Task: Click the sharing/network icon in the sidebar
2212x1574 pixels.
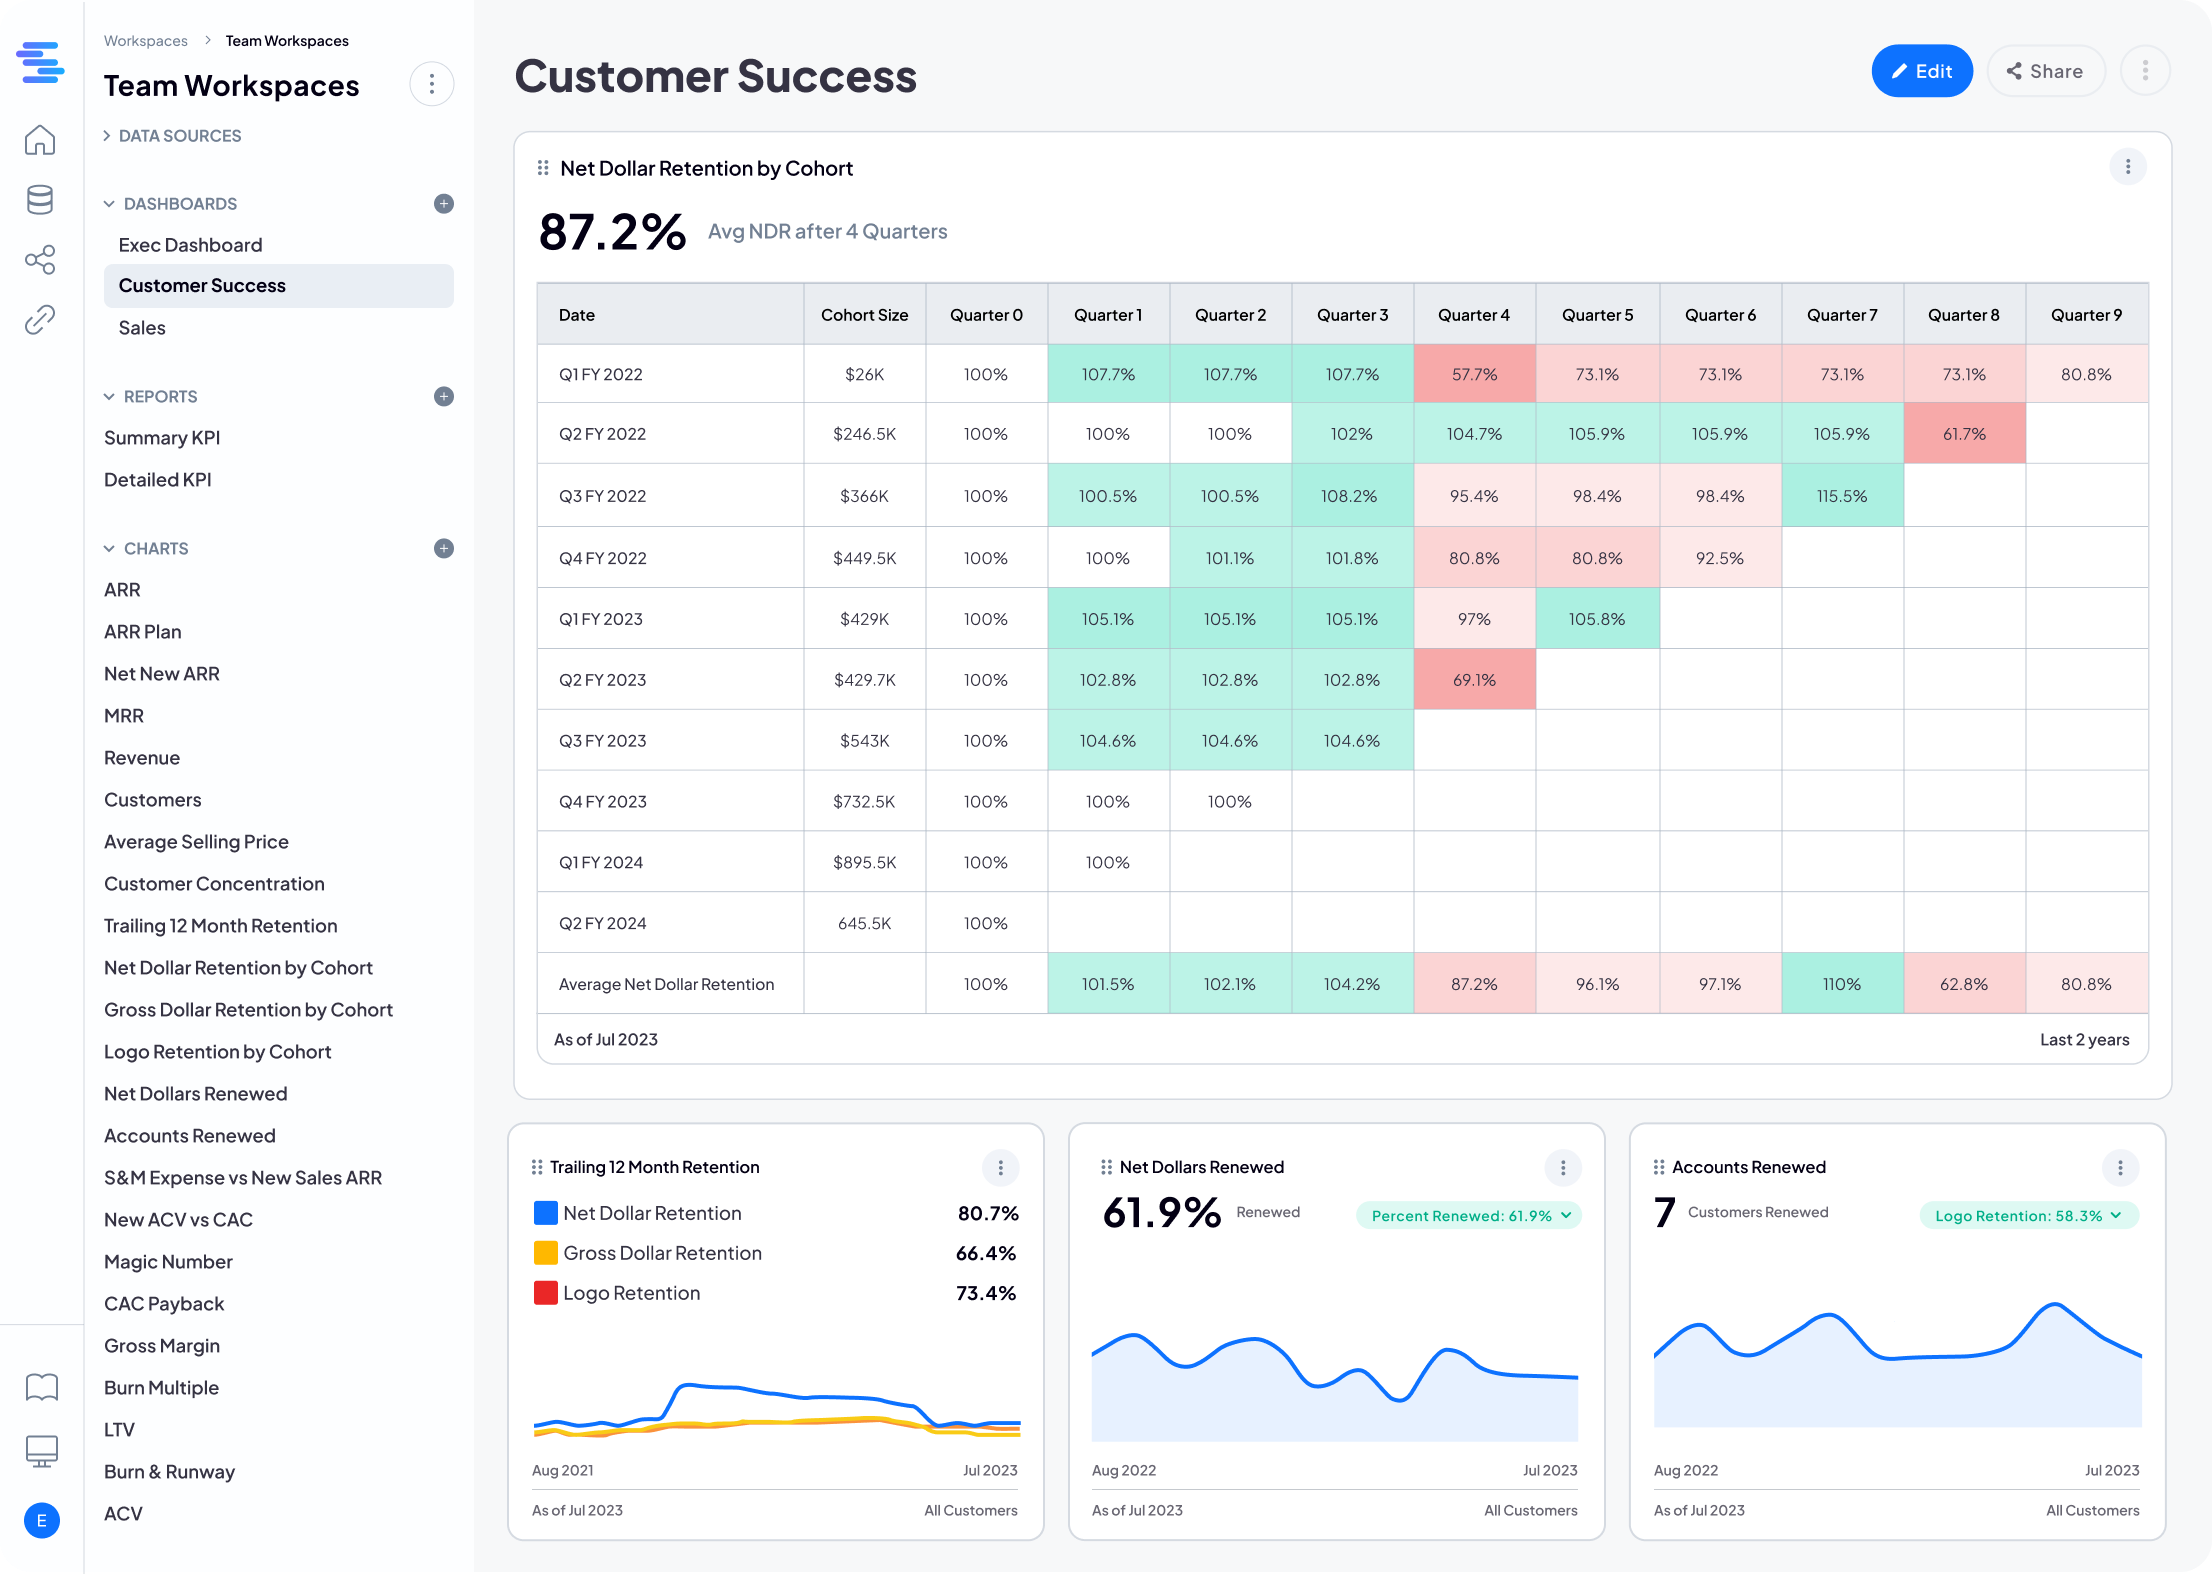Action: pos(40,260)
